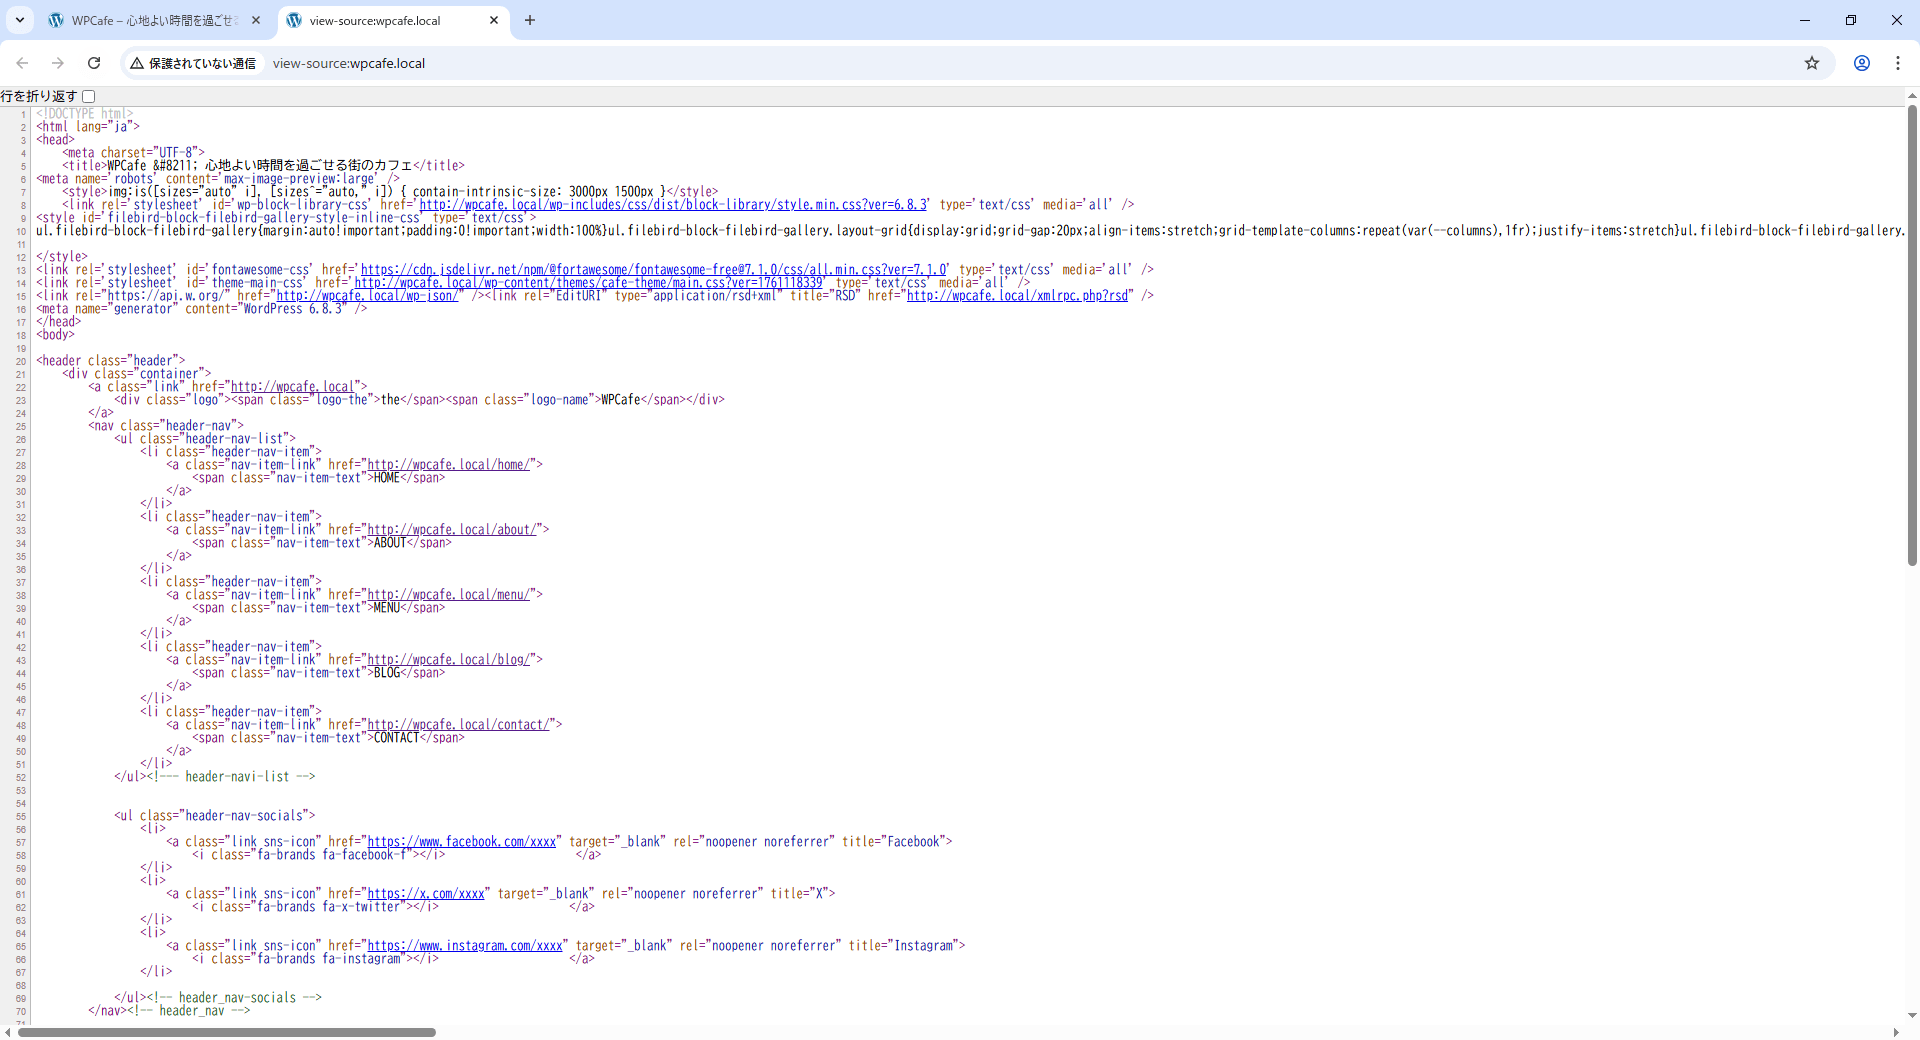The height and width of the screenshot is (1040, 1920).
Task: Switch to the WPCafe tab
Action: click(x=150, y=20)
